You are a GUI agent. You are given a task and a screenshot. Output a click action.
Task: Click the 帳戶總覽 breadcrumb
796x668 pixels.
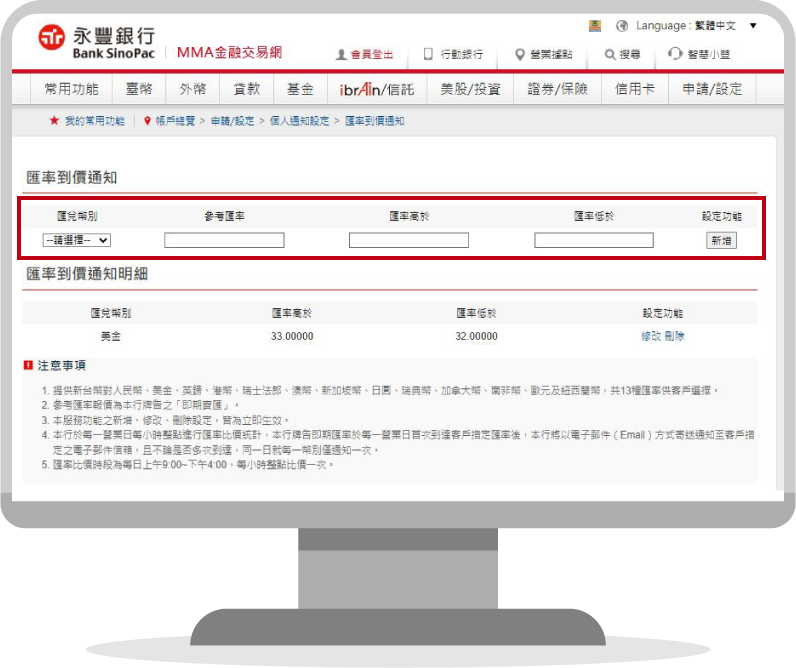175,121
